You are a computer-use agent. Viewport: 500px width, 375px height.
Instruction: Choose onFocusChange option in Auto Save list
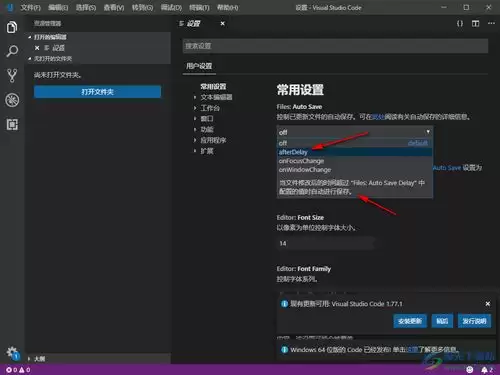click(x=355, y=161)
